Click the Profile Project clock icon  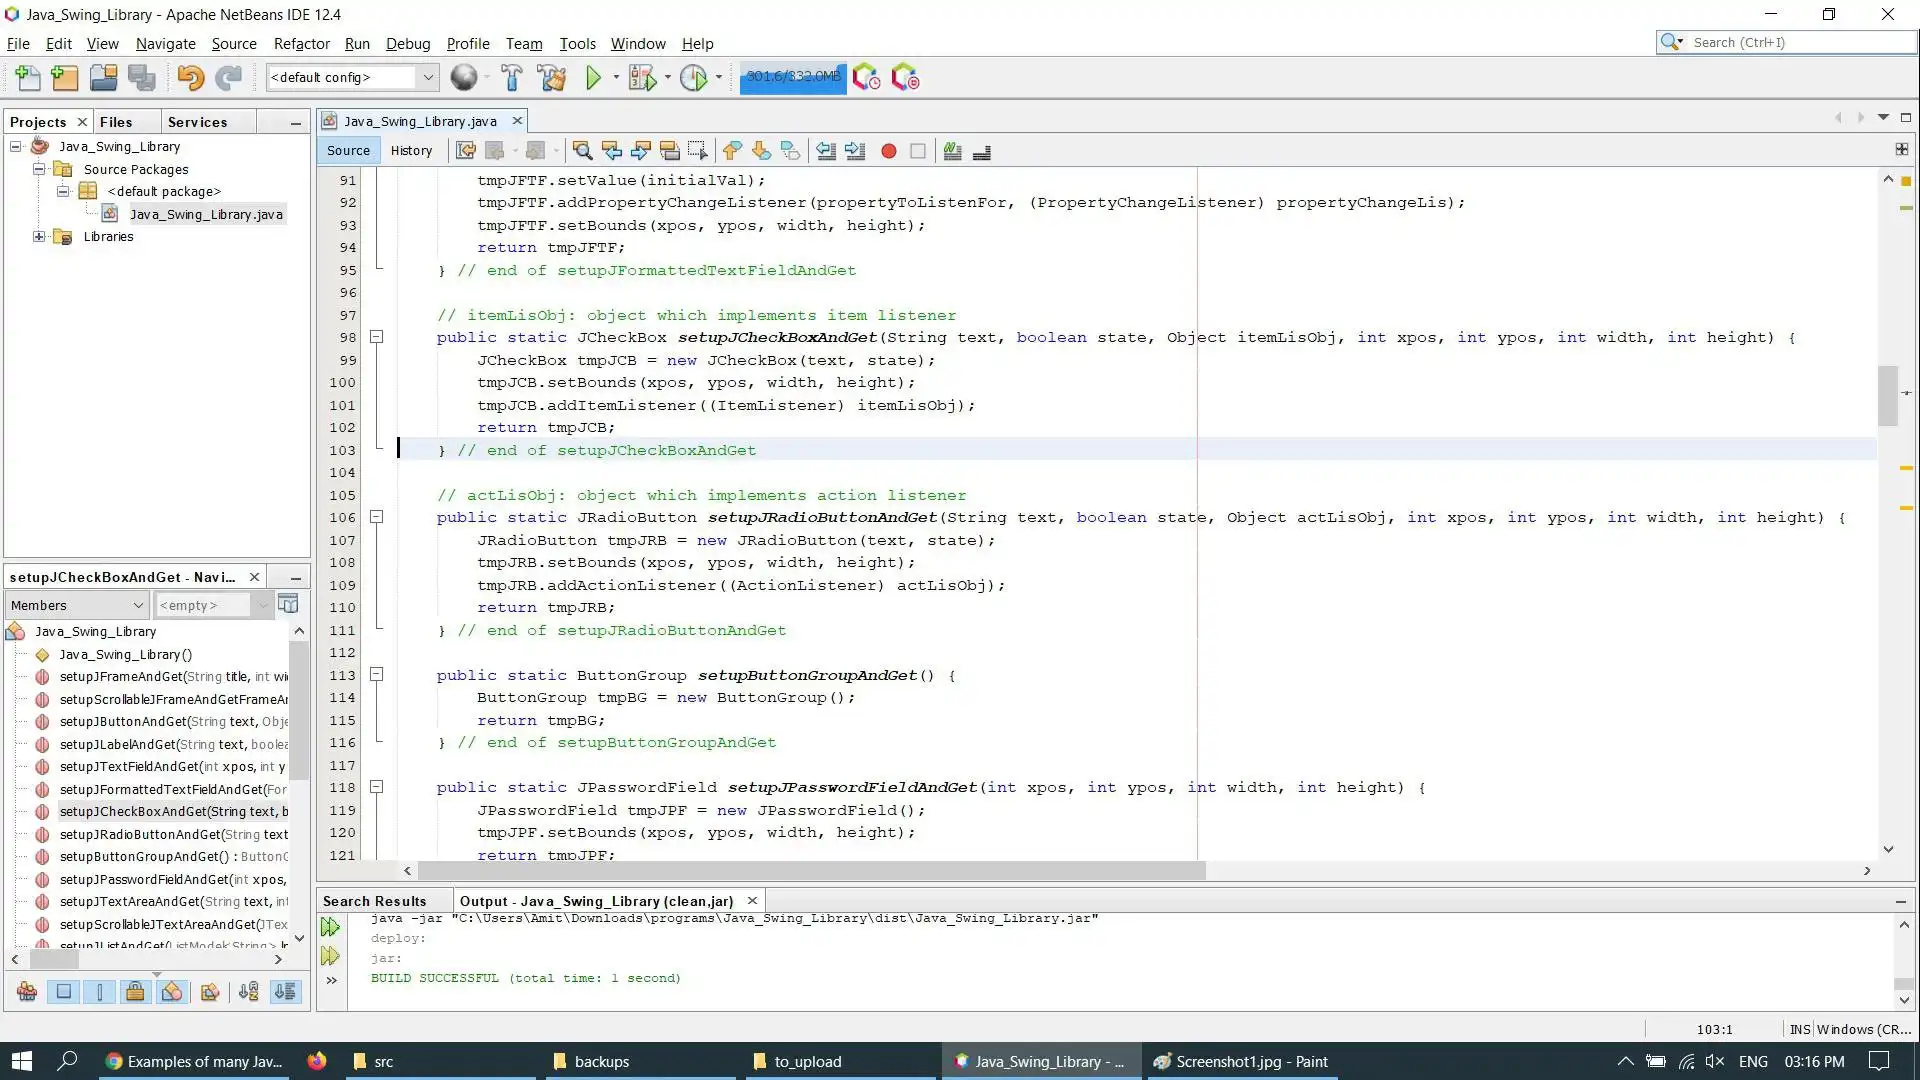693,77
